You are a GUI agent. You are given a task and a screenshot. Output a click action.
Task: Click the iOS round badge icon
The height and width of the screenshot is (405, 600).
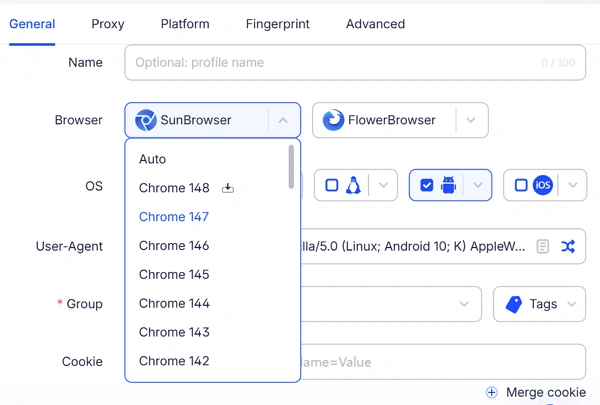pyautogui.click(x=543, y=185)
